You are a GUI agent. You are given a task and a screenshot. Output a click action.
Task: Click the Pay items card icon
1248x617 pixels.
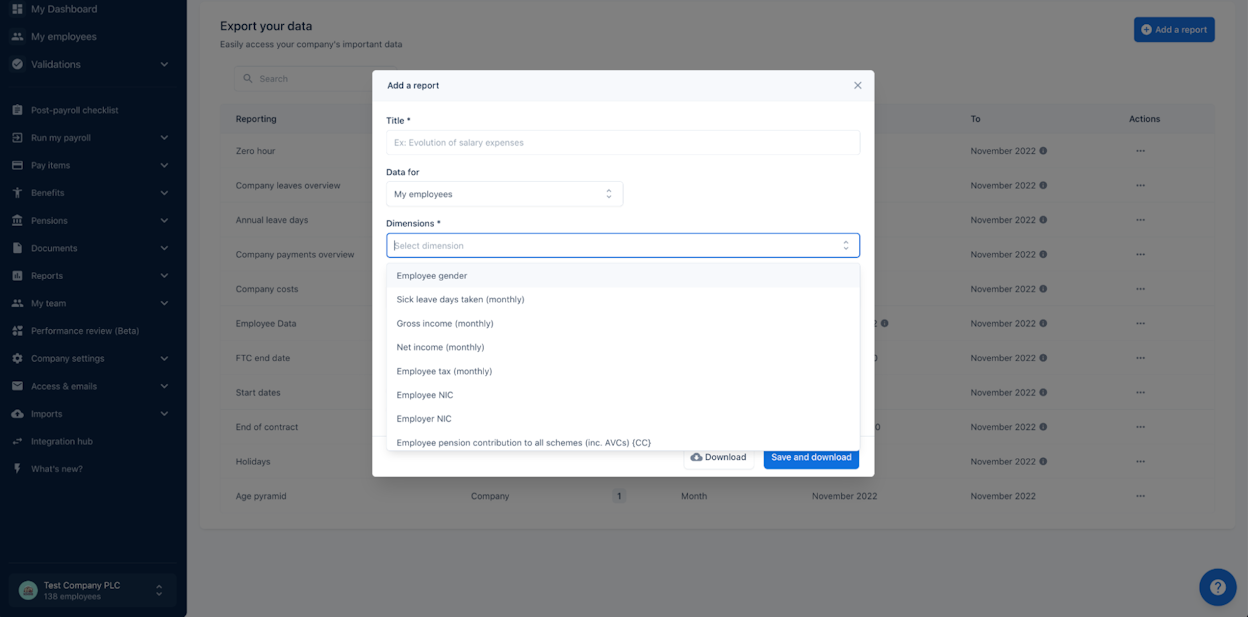click(17, 165)
